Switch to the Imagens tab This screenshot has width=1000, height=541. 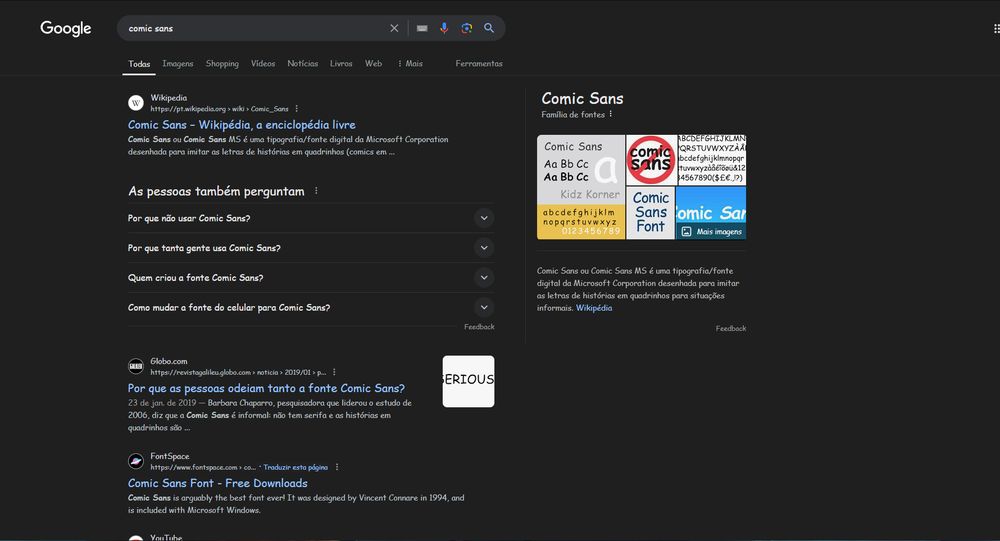click(177, 63)
